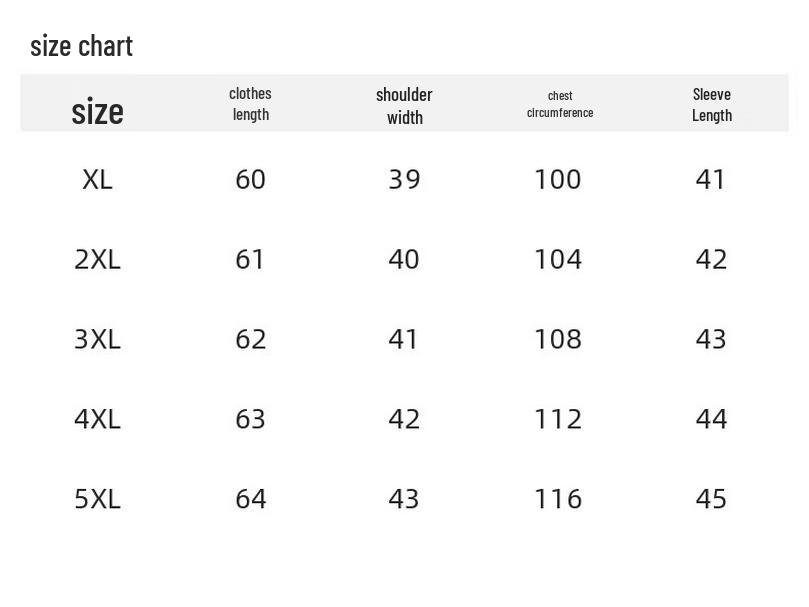Select the 3XL size row label
The height and width of the screenshot is (607, 809).
(x=97, y=340)
